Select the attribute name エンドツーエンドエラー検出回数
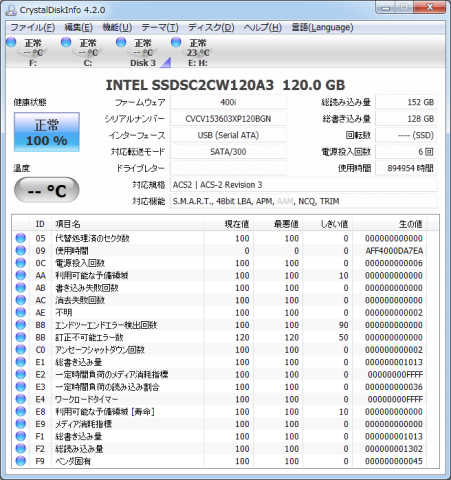The height and width of the screenshot is (480, 451). pyautogui.click(x=106, y=325)
